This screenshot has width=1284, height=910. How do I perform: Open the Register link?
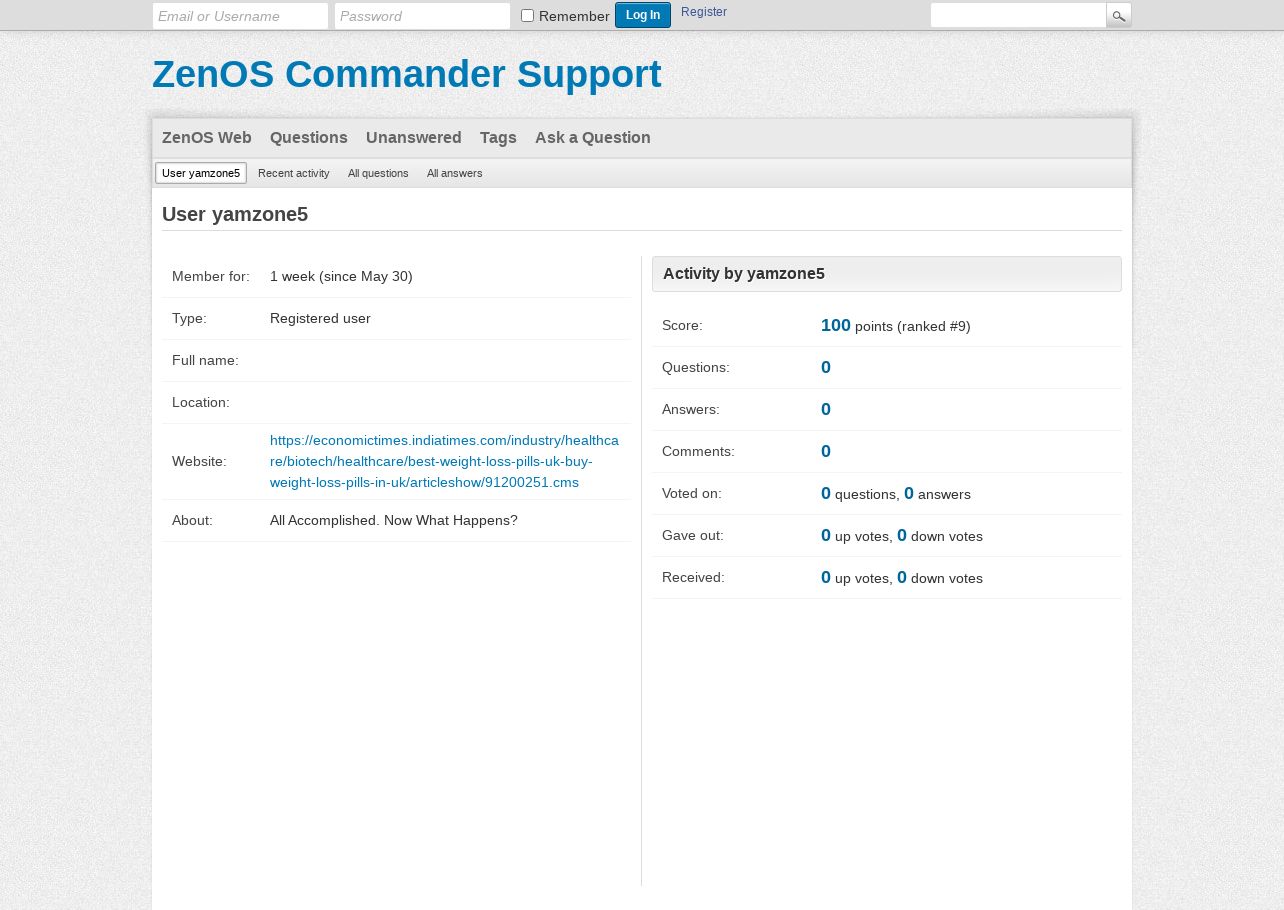(704, 12)
